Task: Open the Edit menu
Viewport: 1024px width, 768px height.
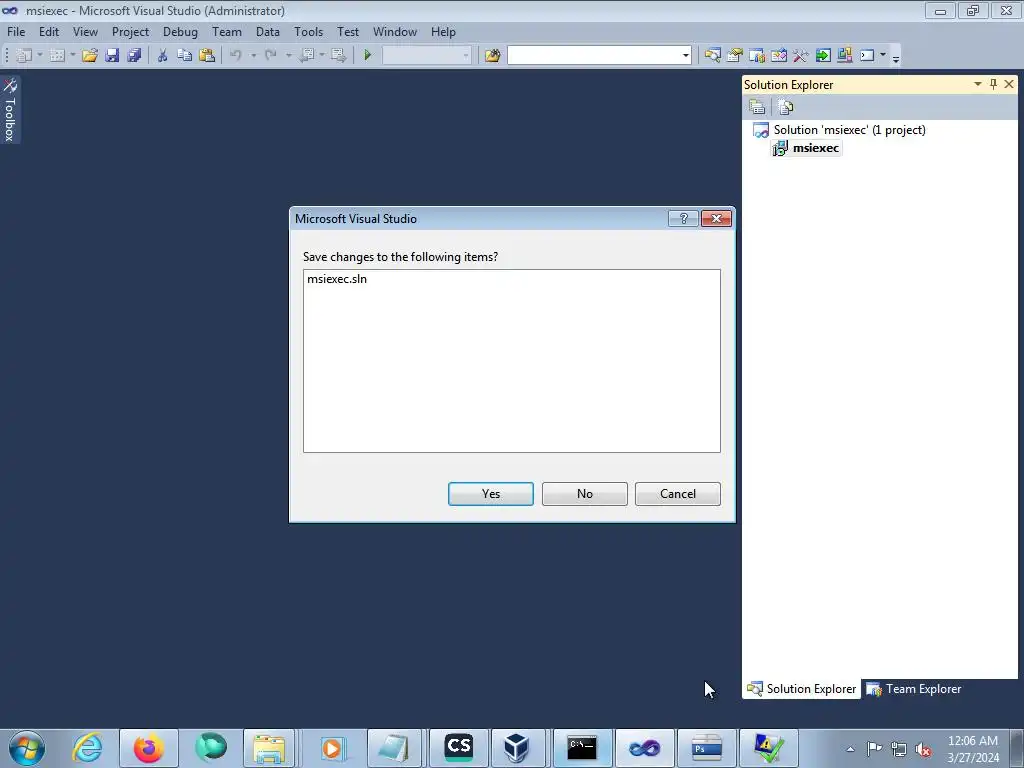Action: click(x=49, y=32)
